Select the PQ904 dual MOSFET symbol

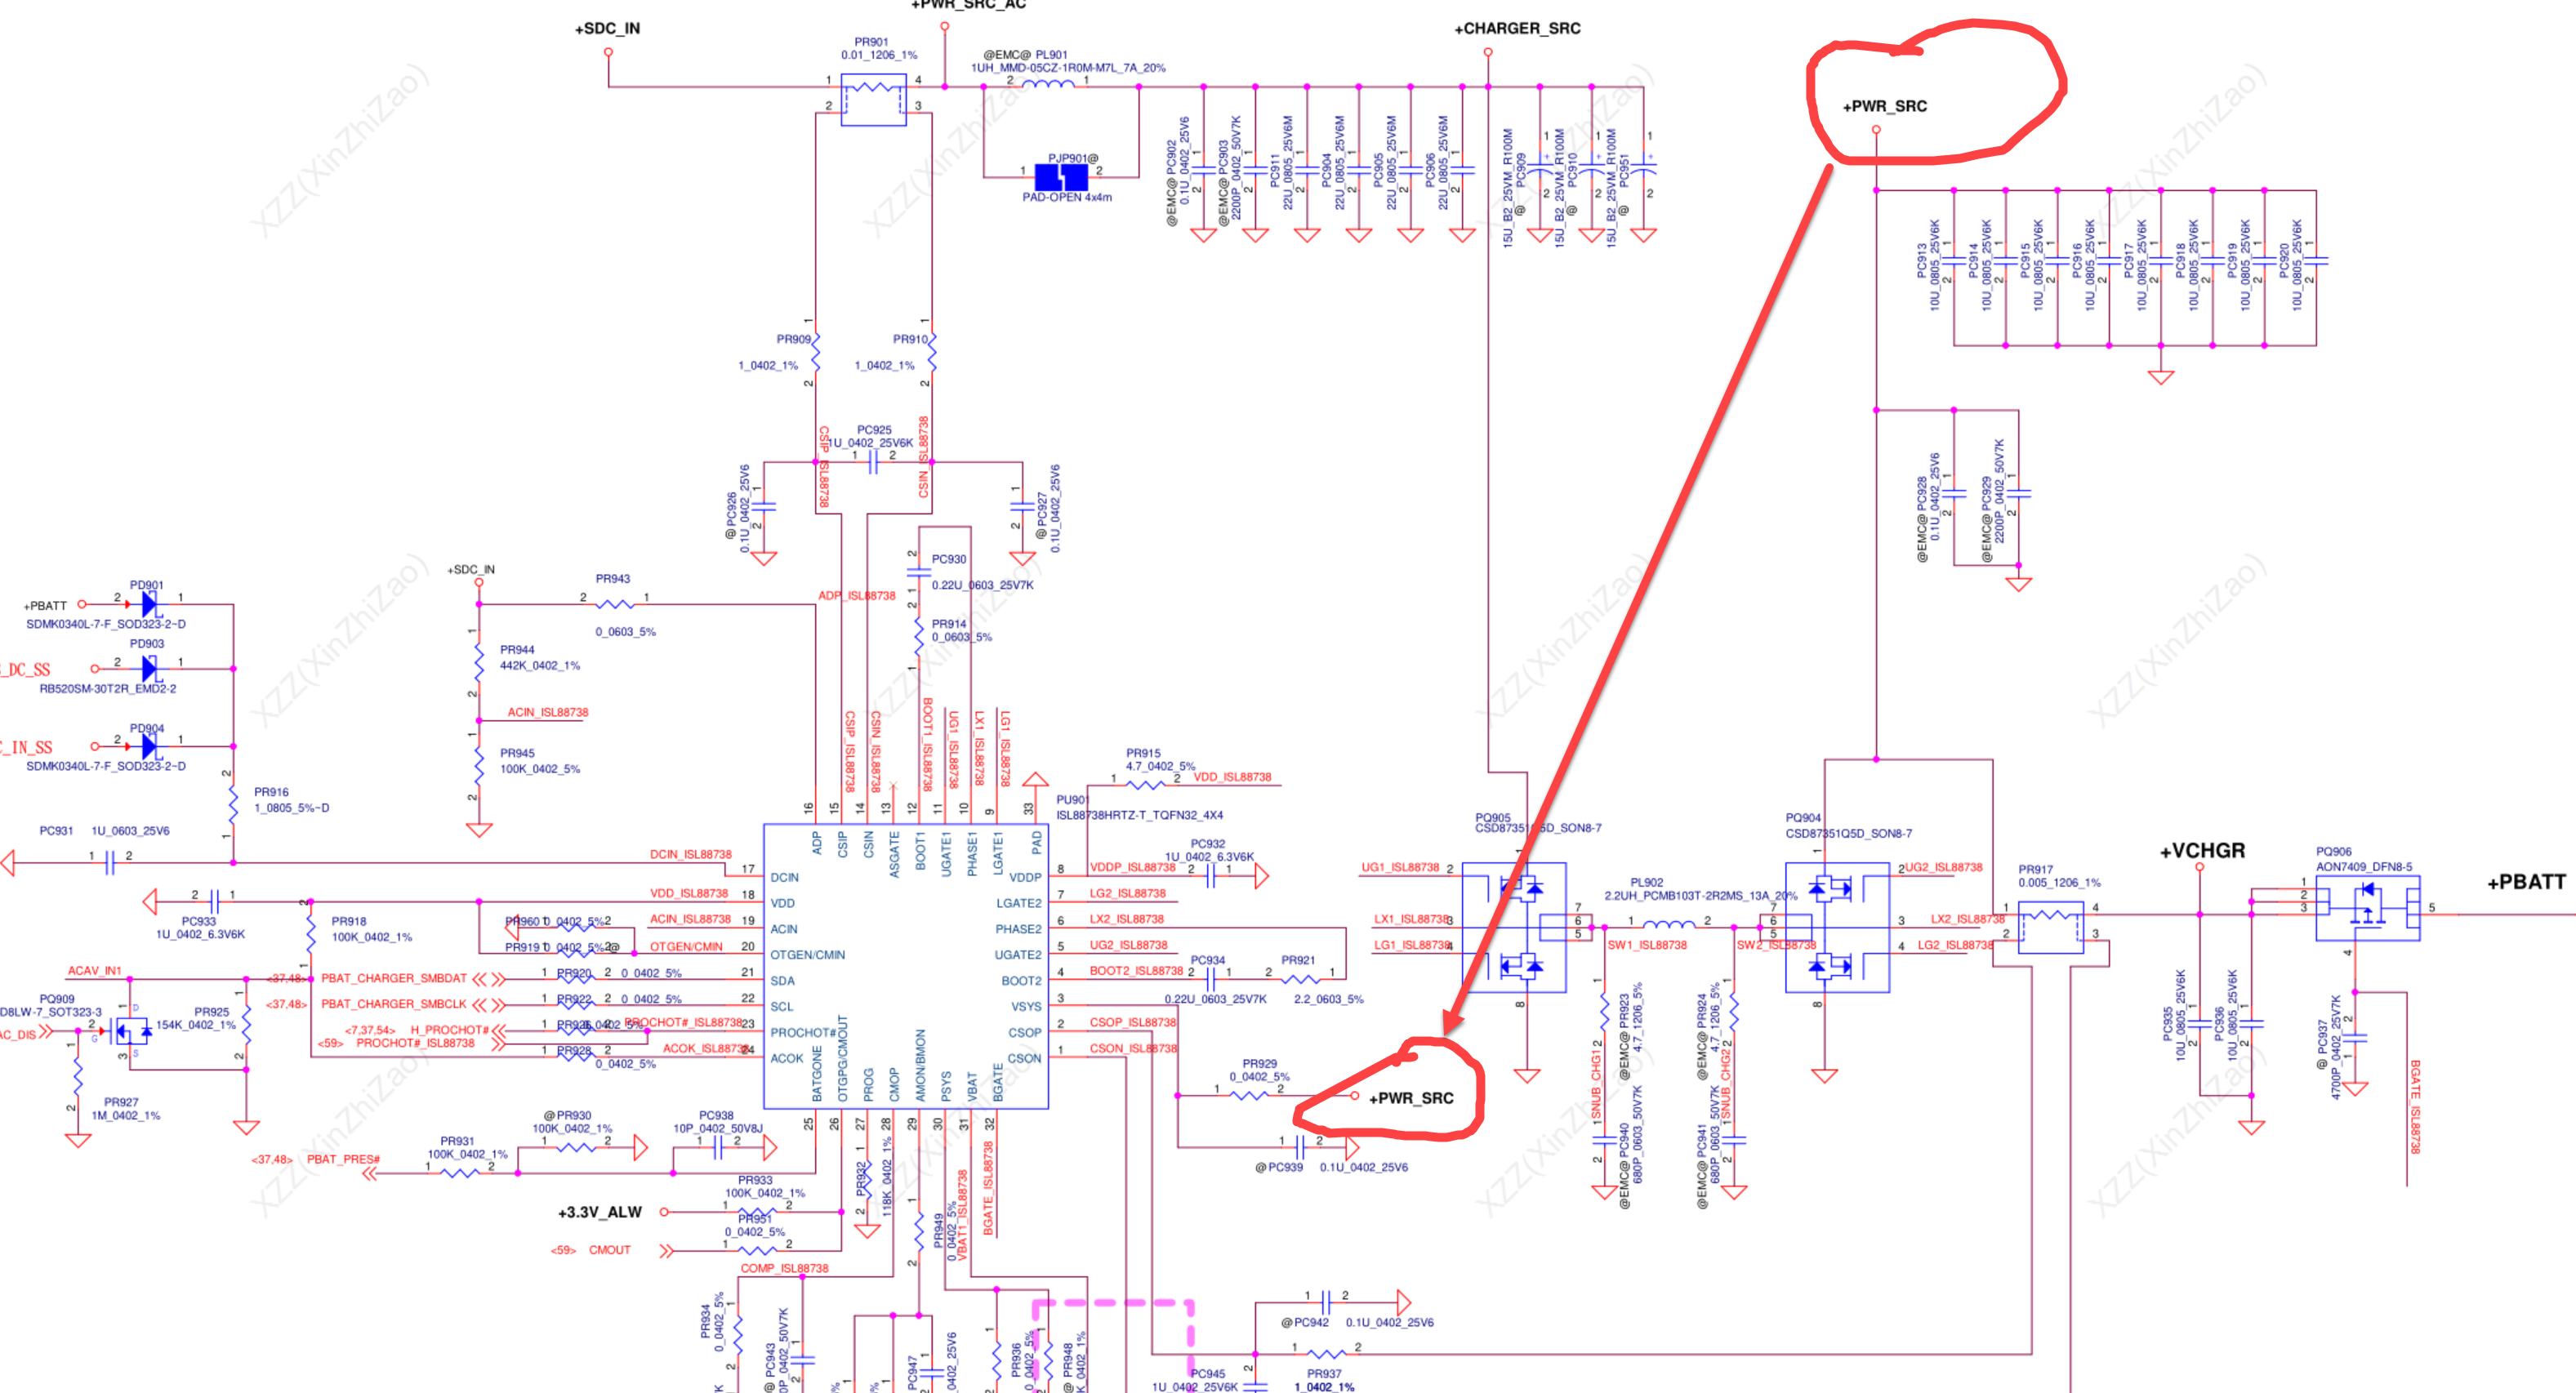pos(1836,927)
